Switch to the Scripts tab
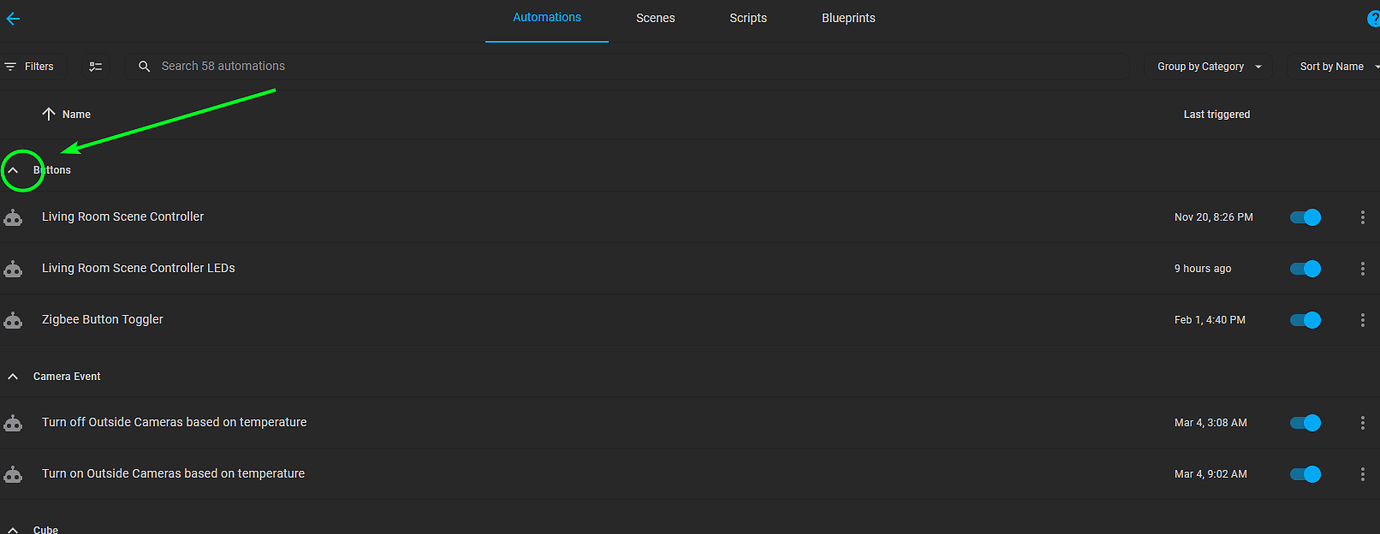This screenshot has height=534, width=1380. (x=748, y=18)
